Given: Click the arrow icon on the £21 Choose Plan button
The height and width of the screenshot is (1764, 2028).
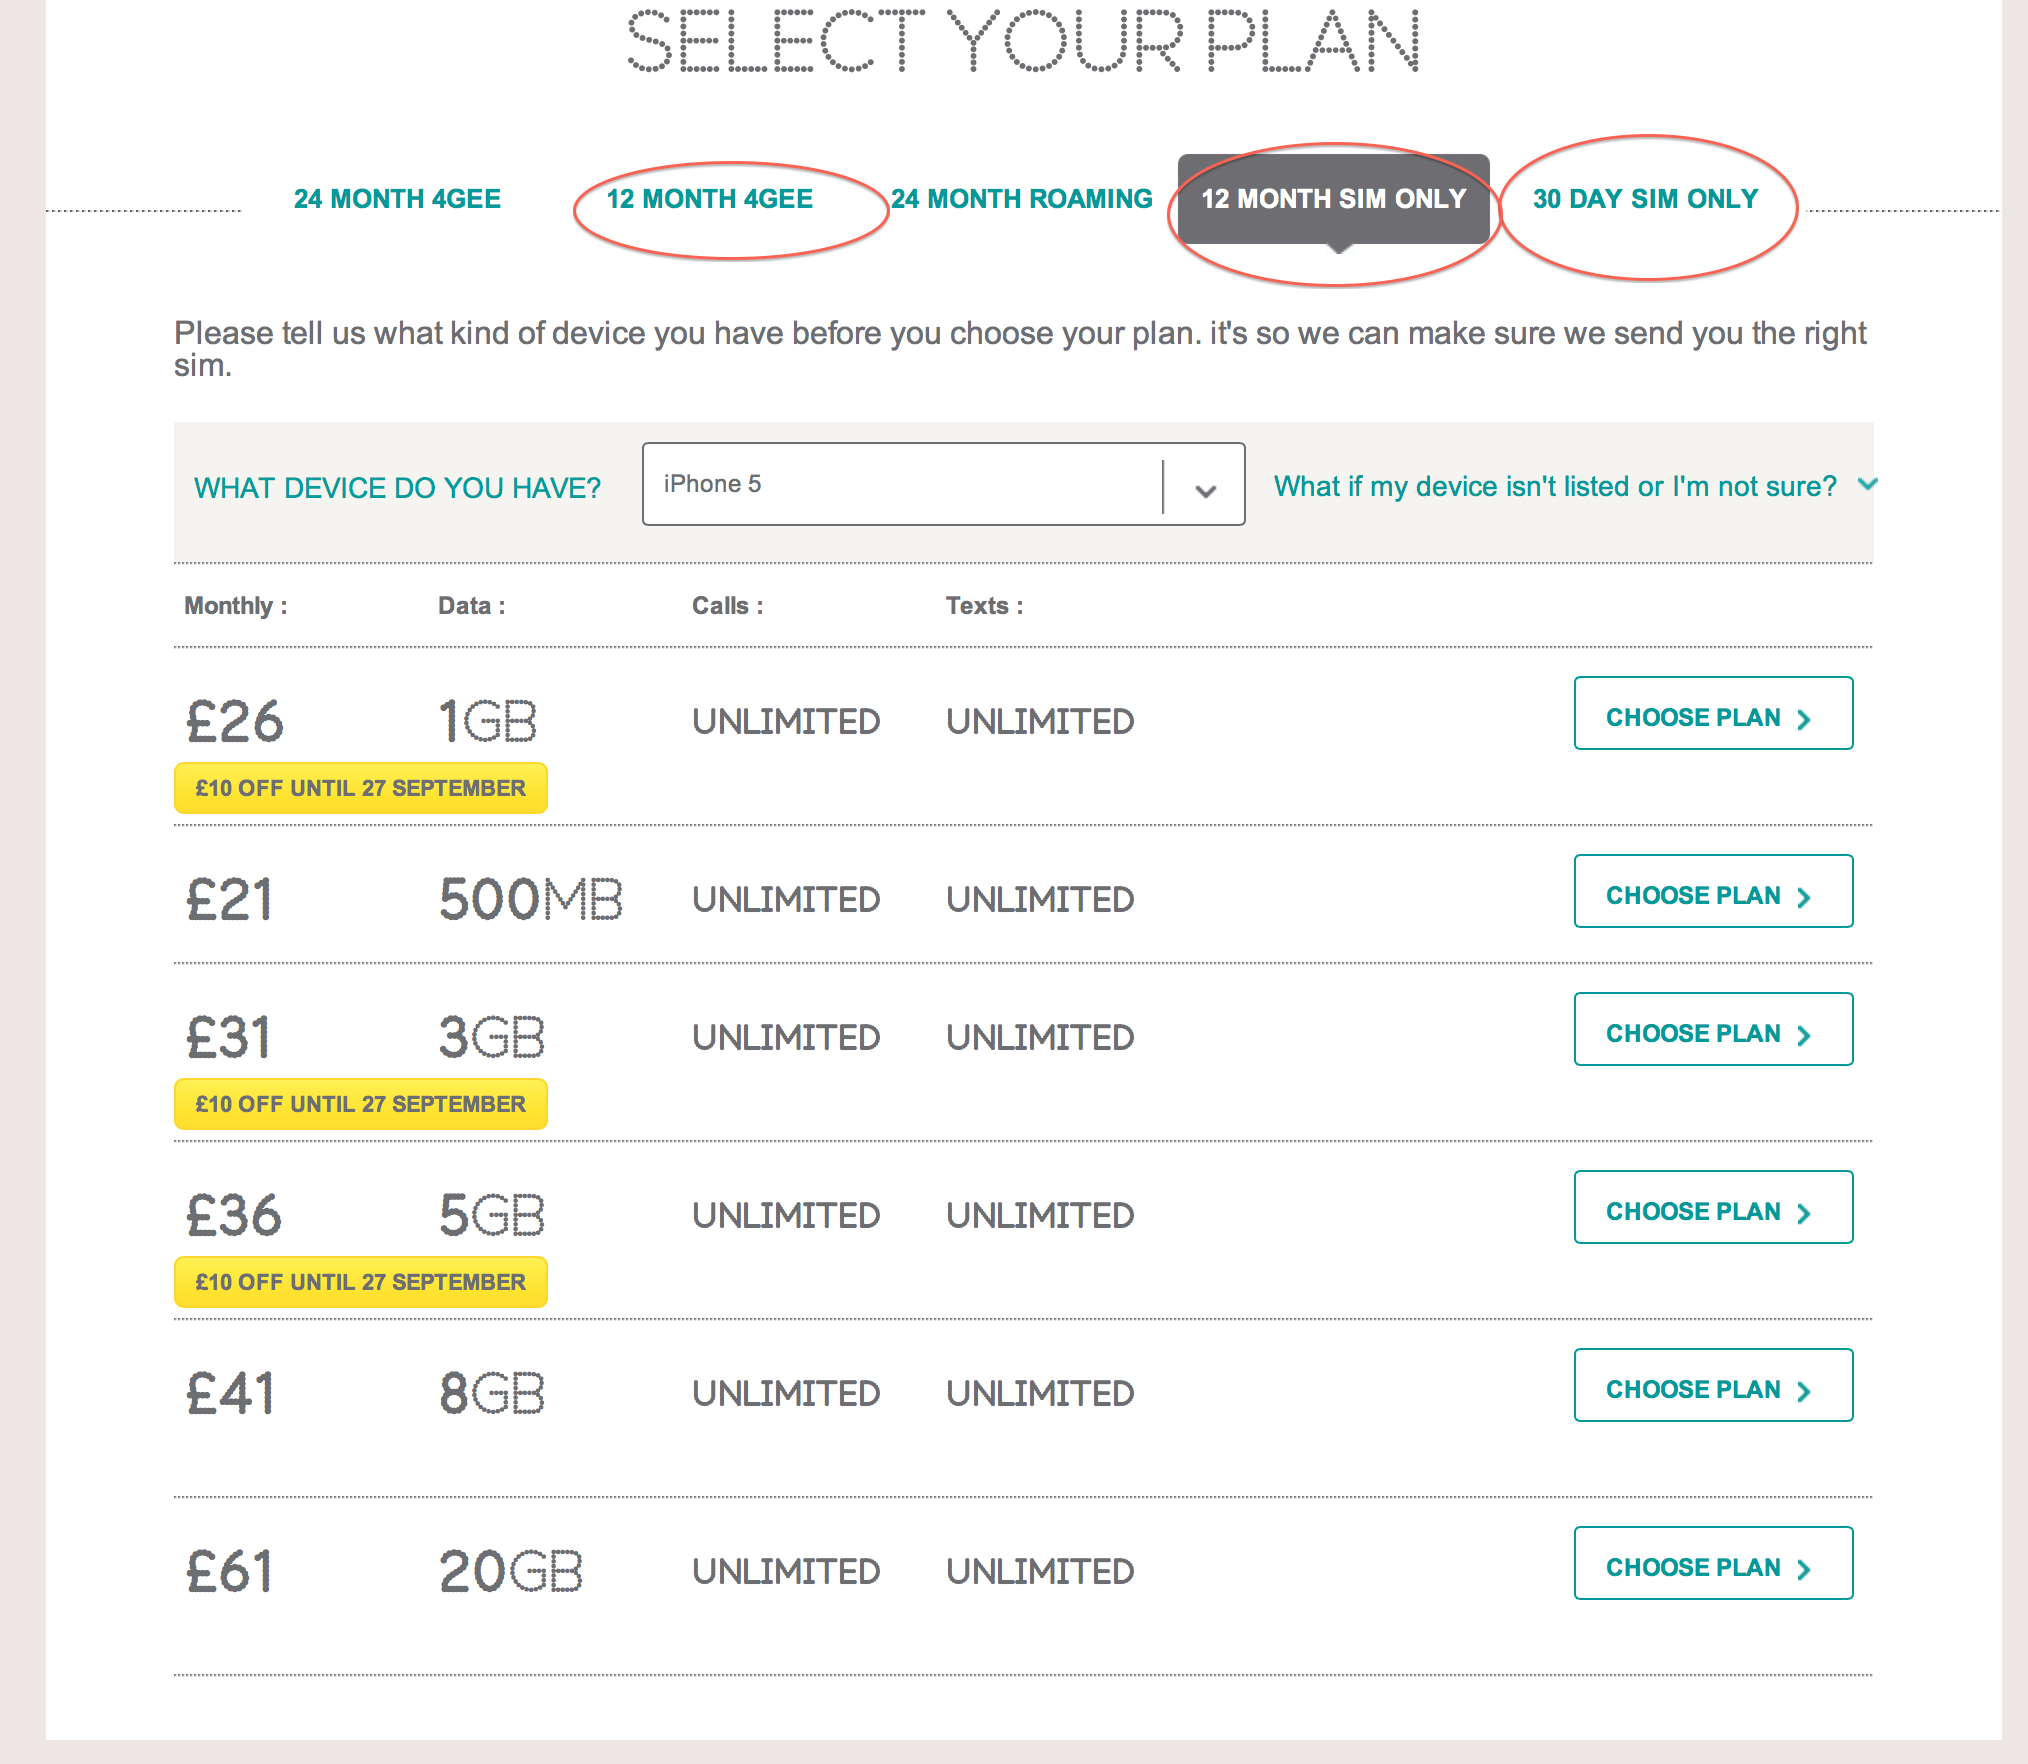Looking at the screenshot, I should coord(1804,897).
